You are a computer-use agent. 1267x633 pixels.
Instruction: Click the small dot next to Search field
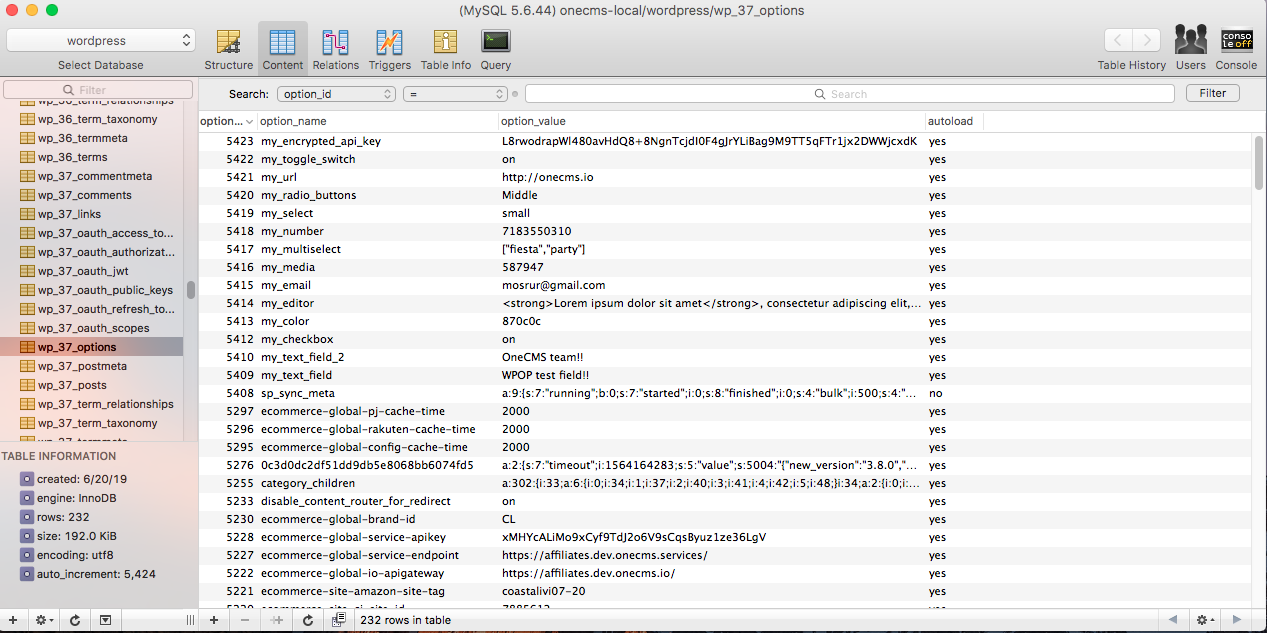tap(516, 94)
